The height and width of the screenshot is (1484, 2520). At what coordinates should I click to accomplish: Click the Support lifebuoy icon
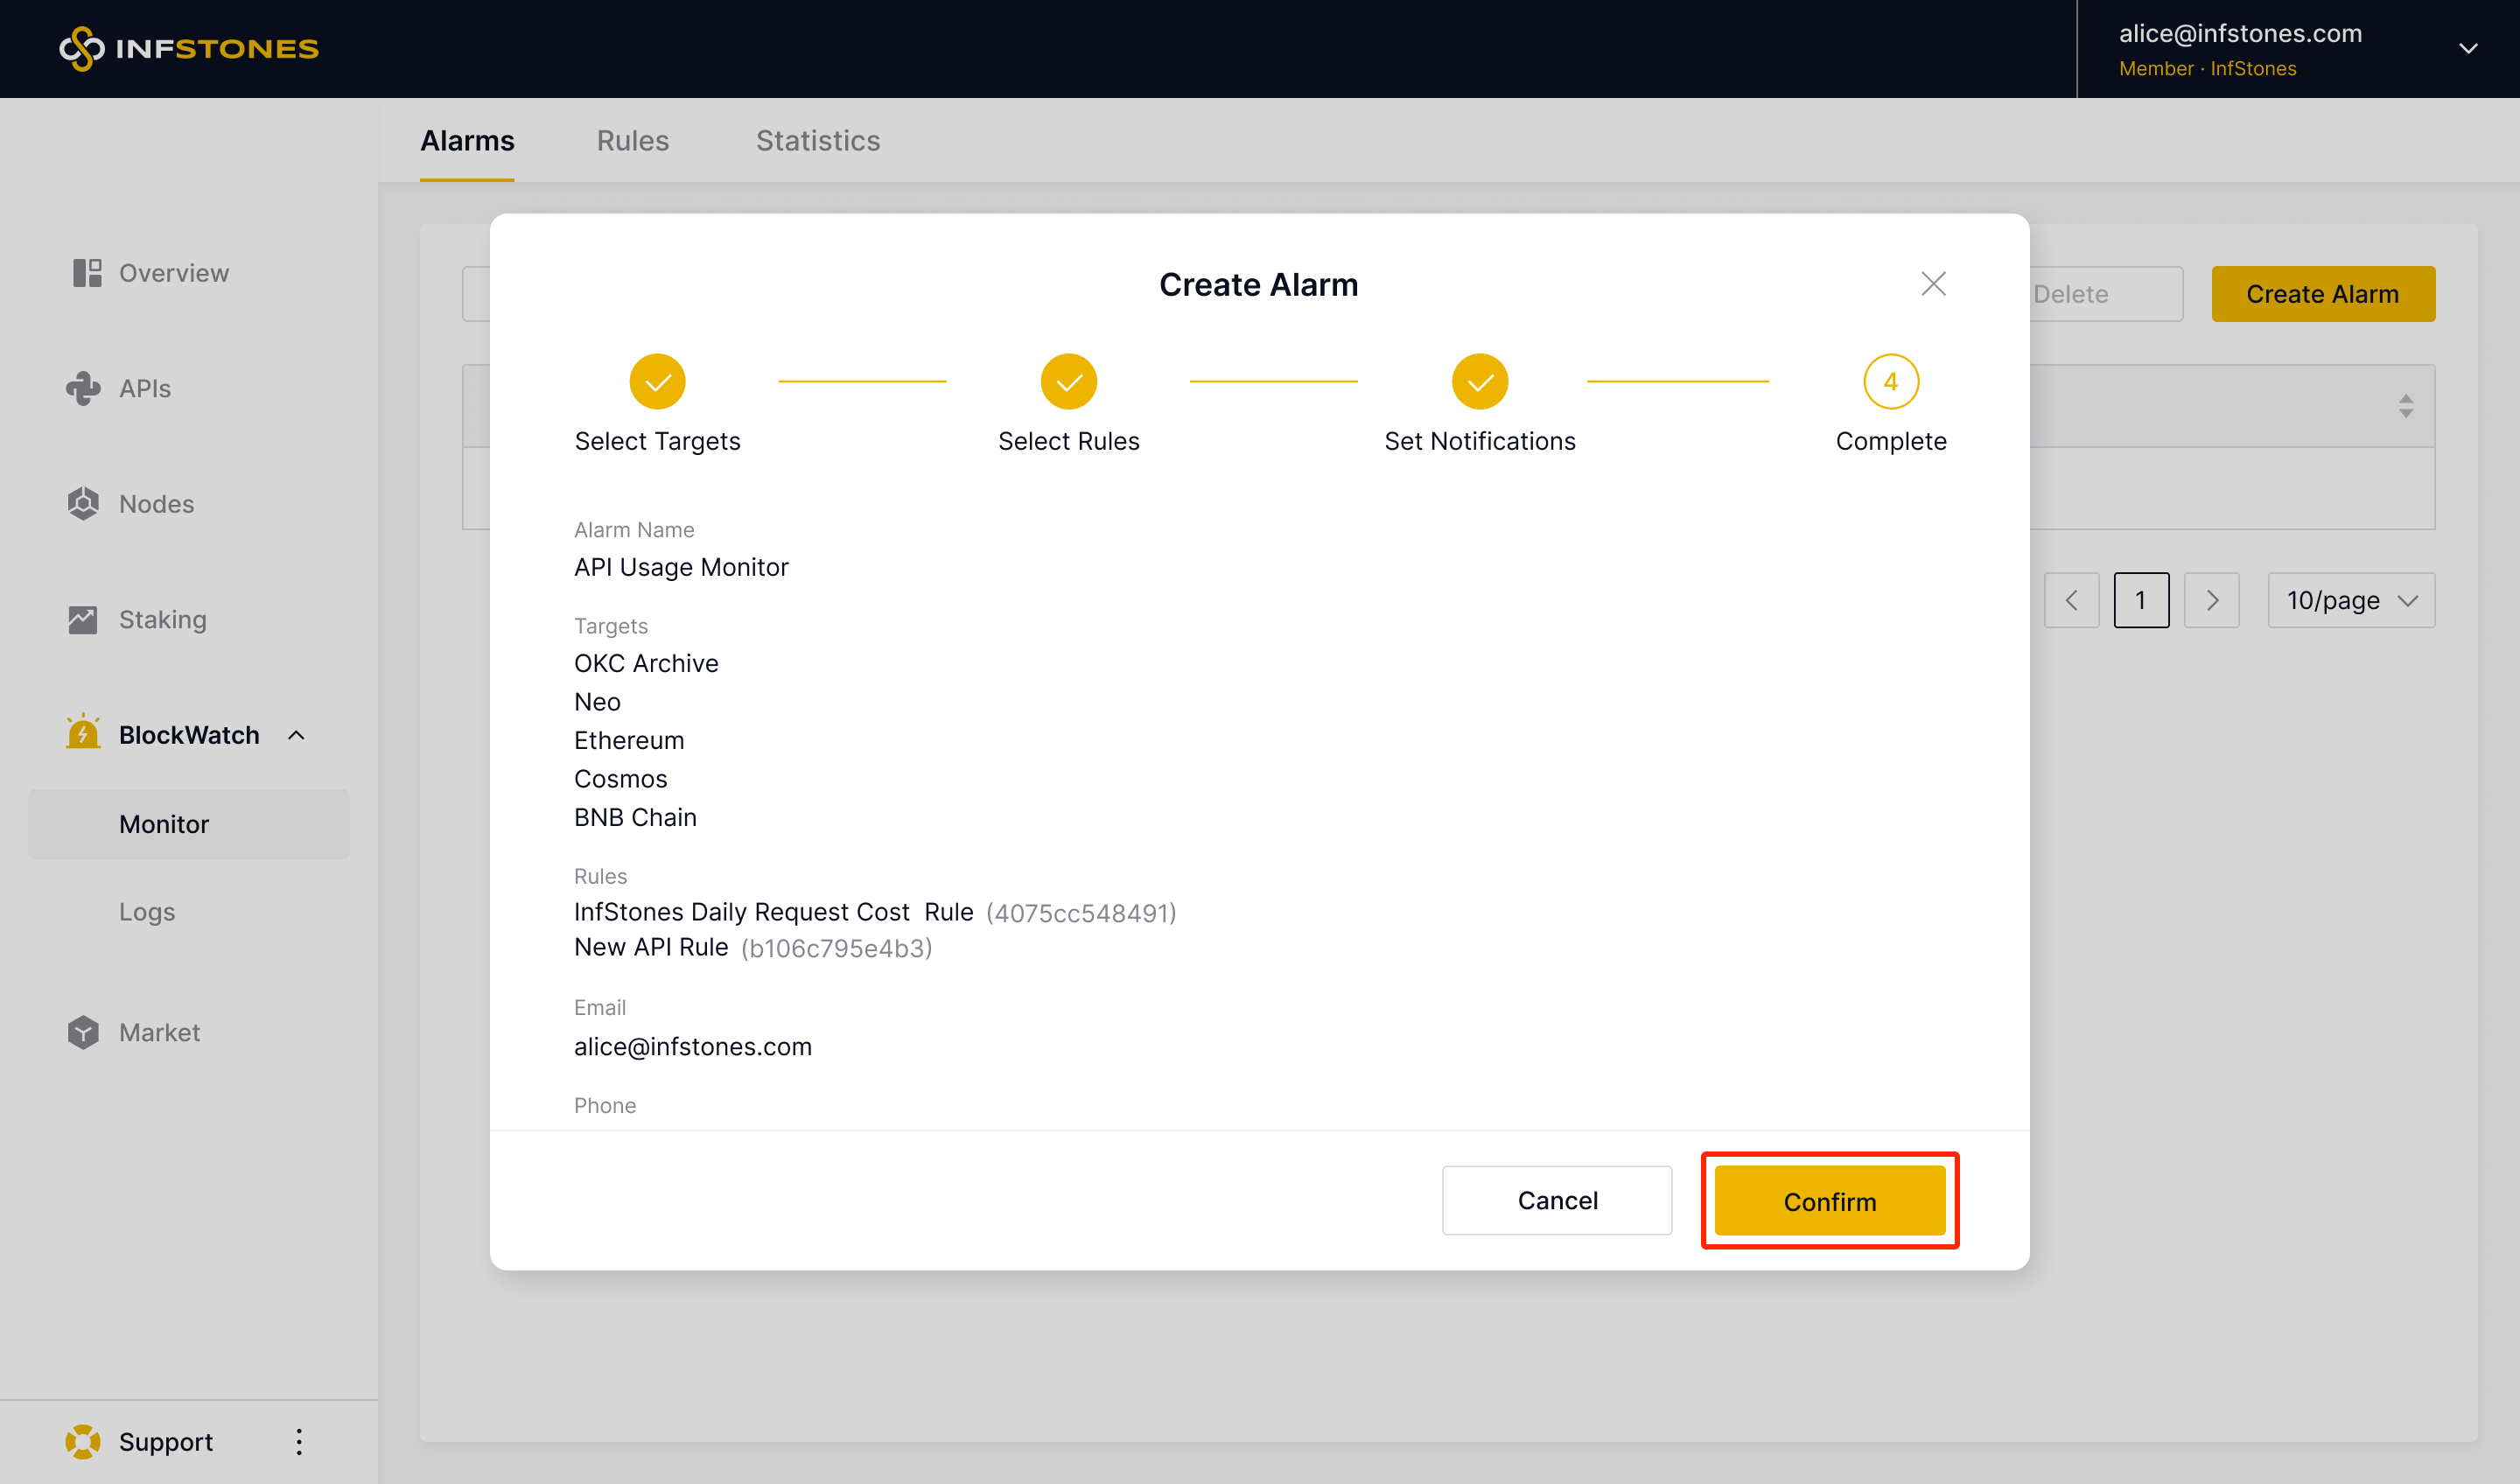[83, 1441]
